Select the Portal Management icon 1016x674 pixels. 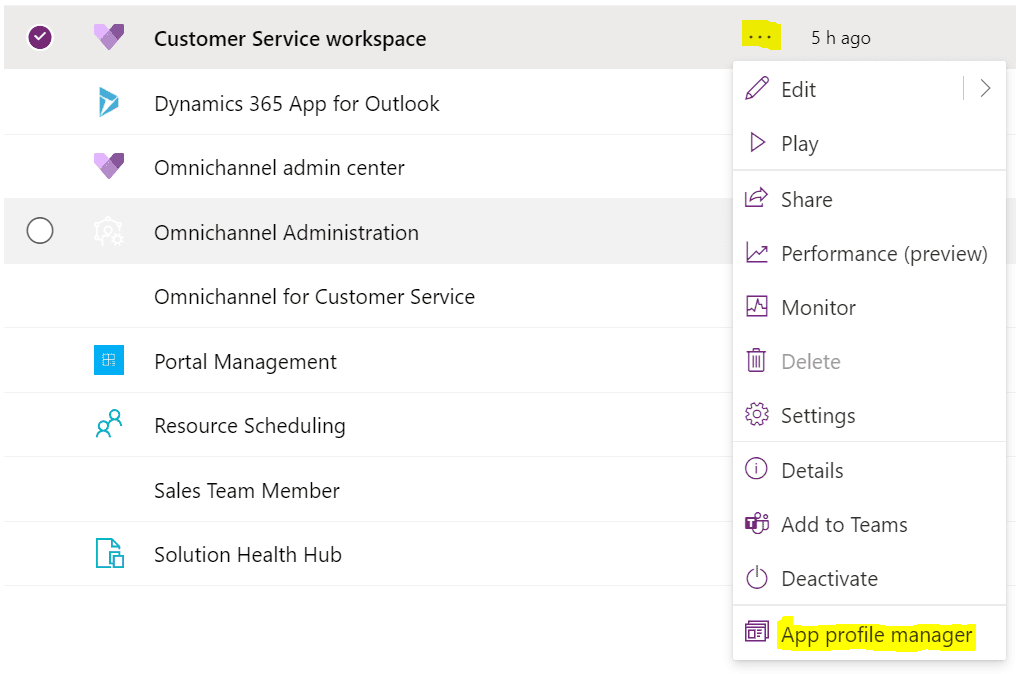coord(109,360)
